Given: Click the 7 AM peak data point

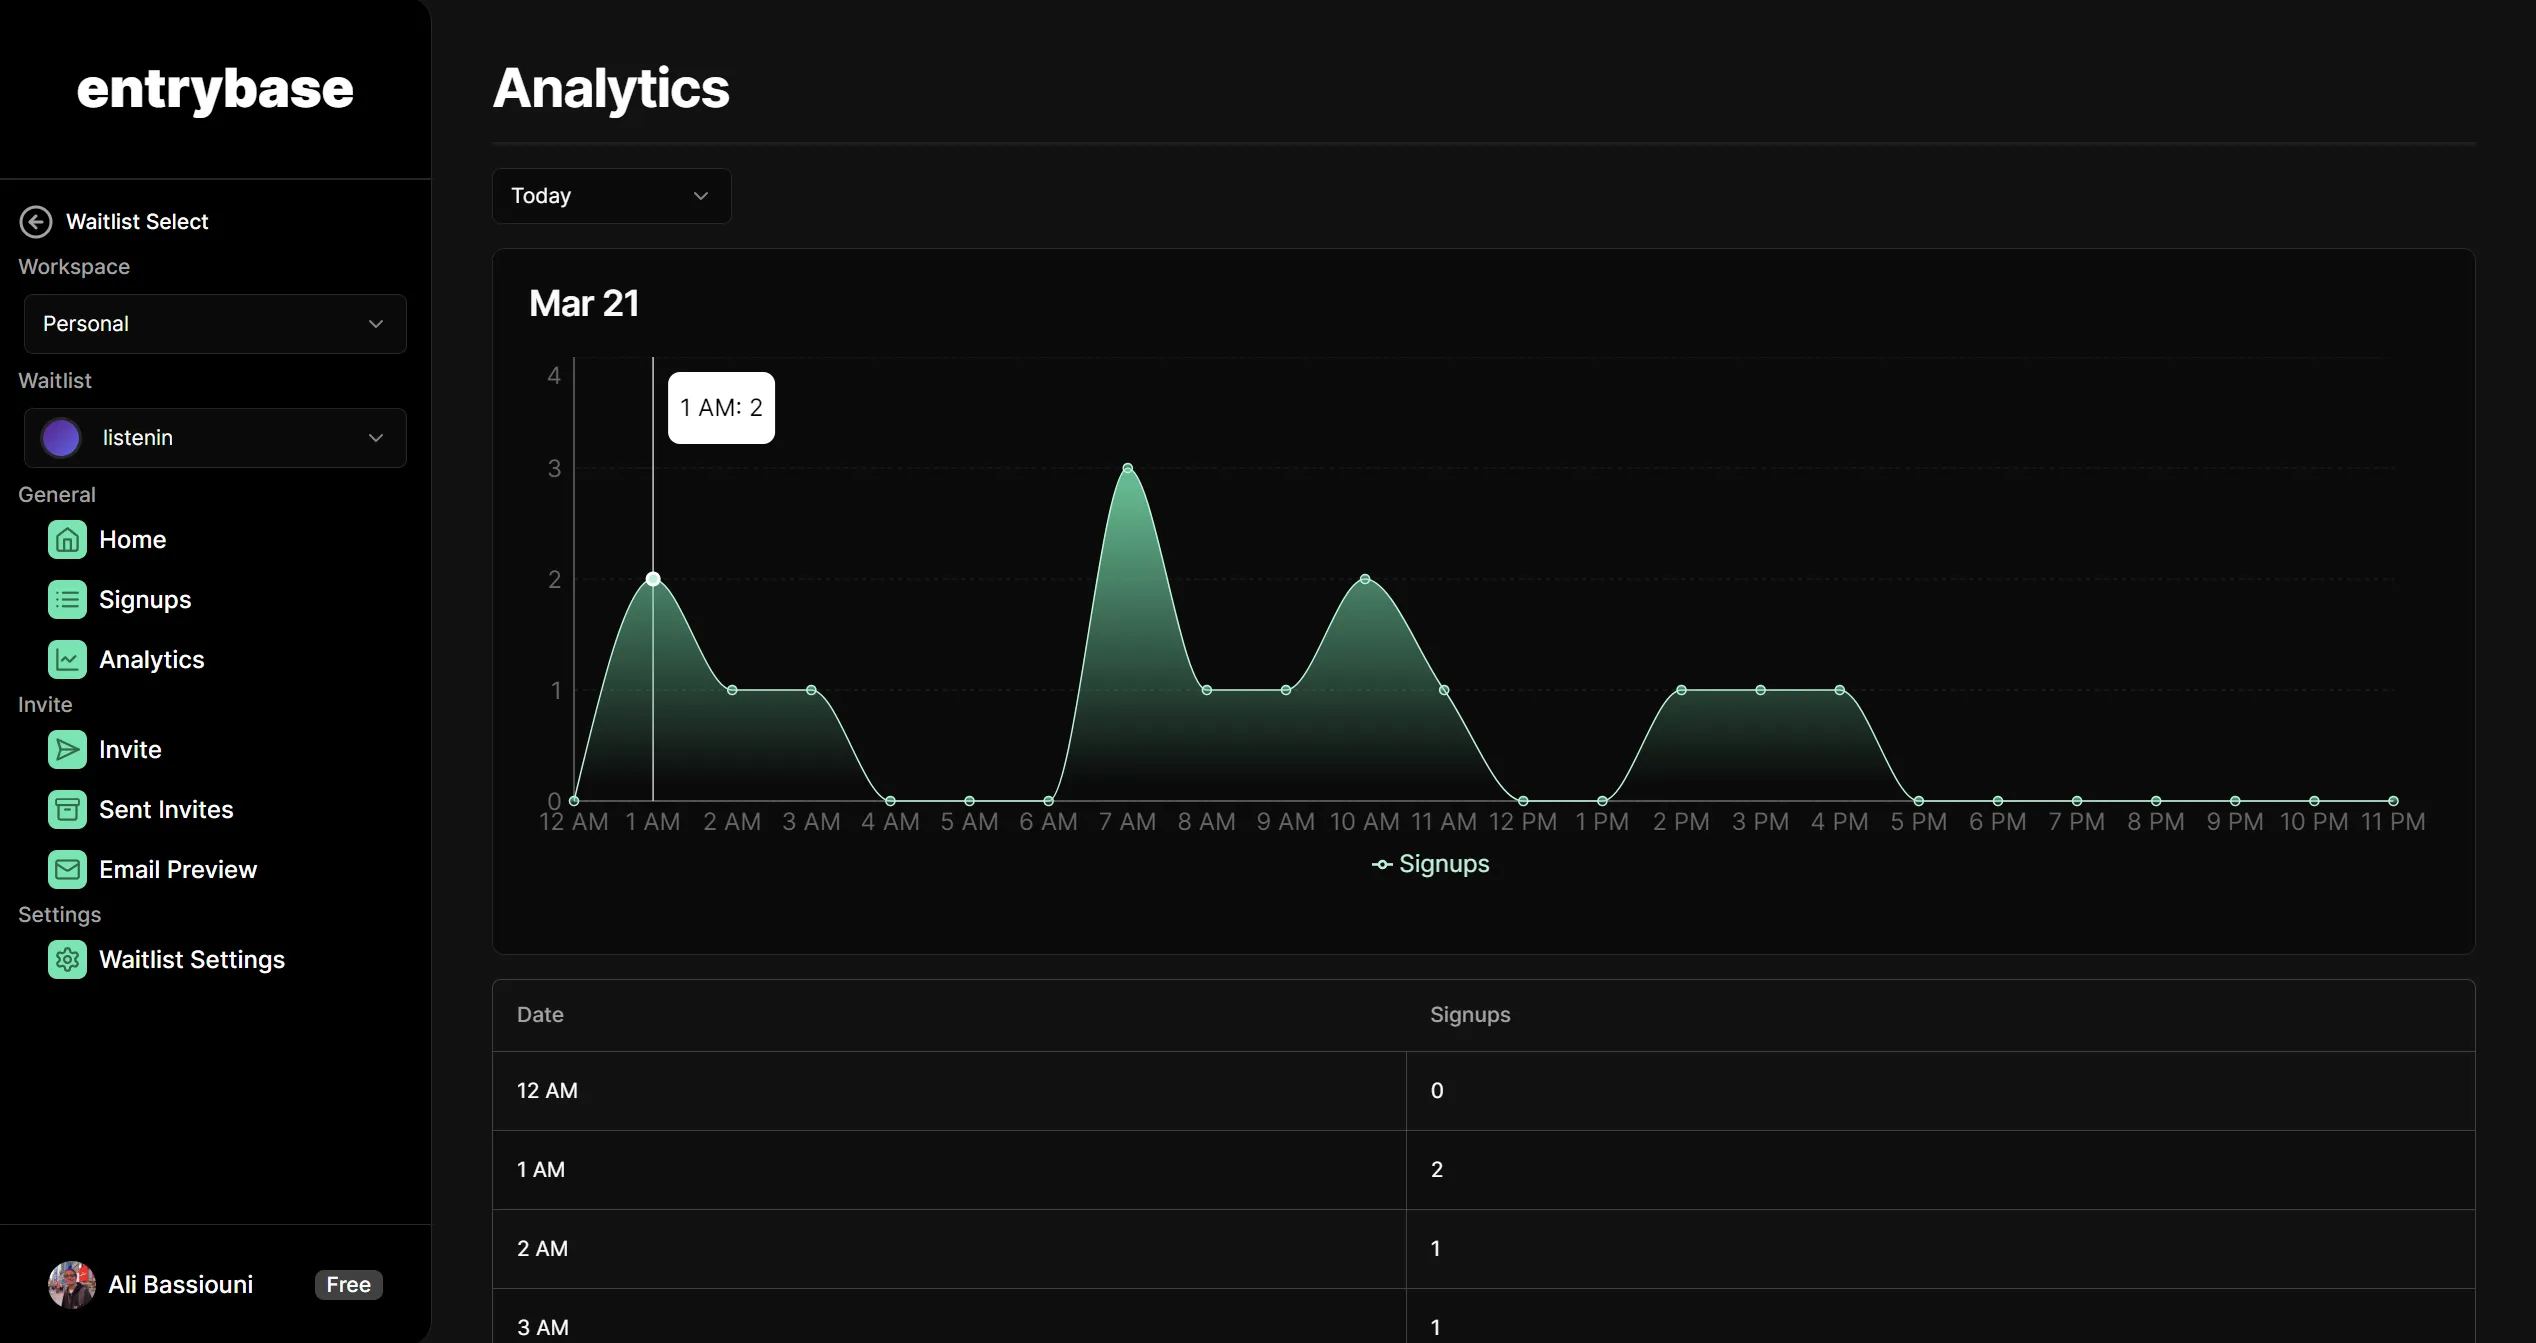Looking at the screenshot, I should (1127, 468).
